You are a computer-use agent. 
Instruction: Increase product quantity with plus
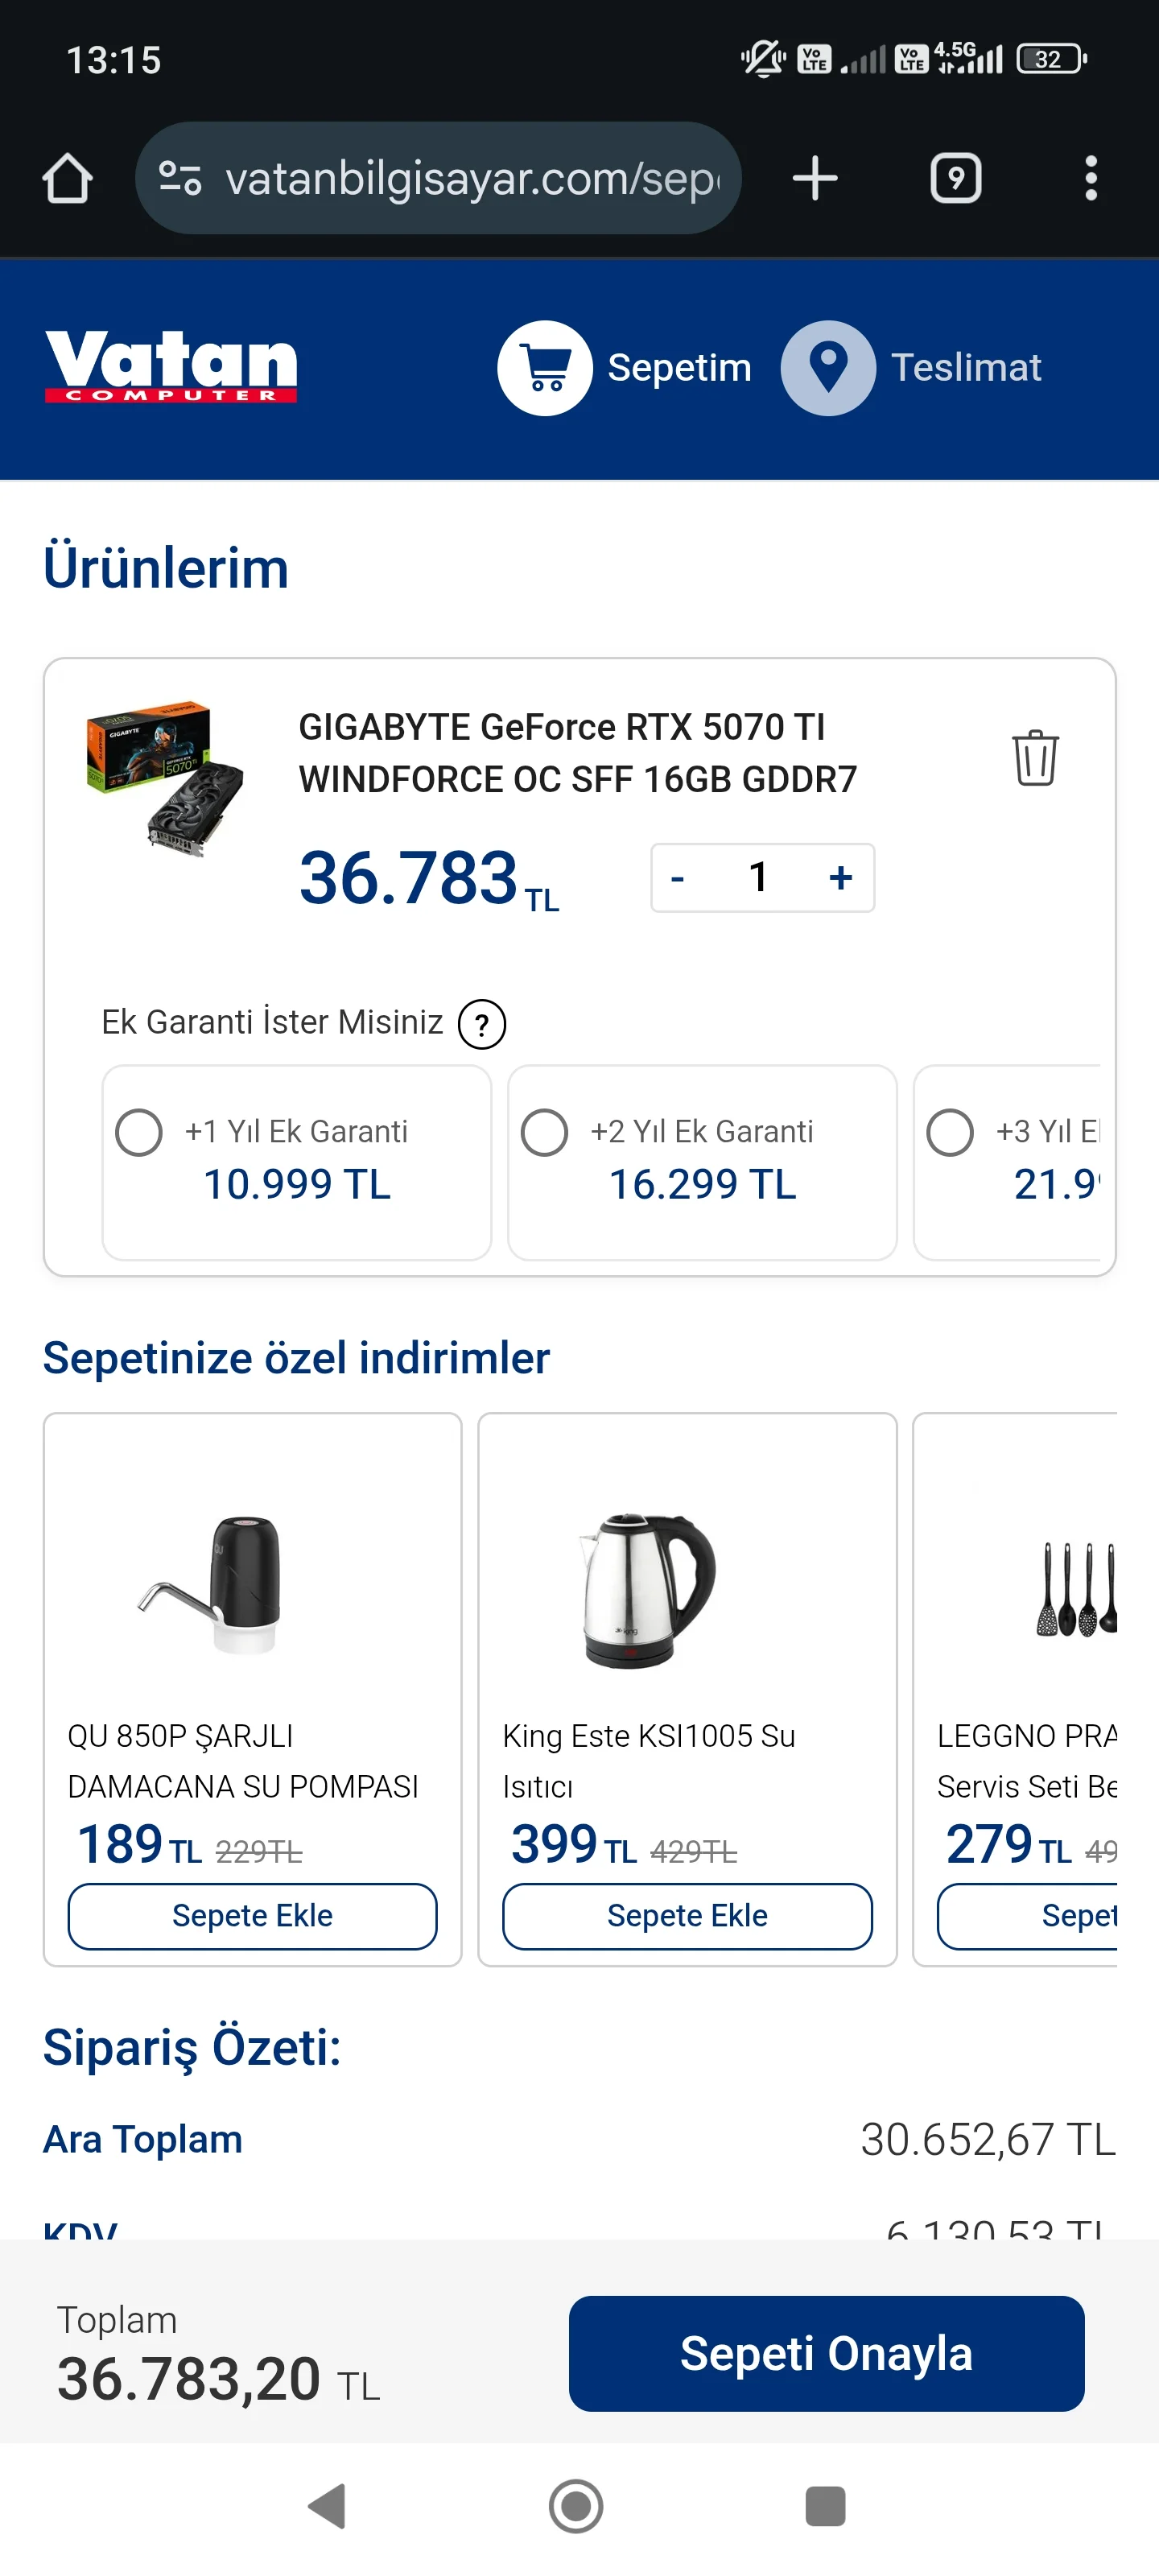point(840,878)
